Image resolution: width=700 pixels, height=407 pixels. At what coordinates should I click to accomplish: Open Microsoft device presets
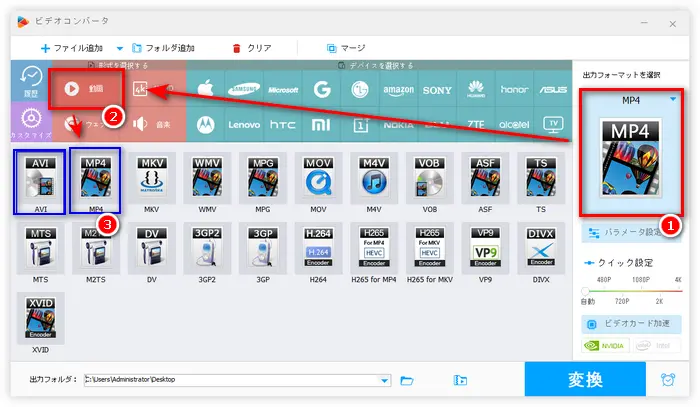click(283, 89)
